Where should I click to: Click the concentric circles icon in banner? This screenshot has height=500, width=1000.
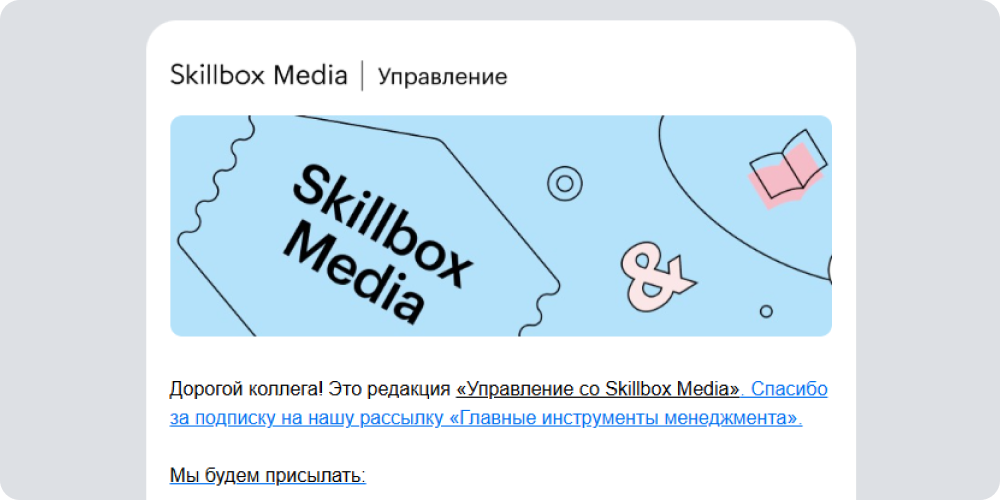[x=564, y=184]
